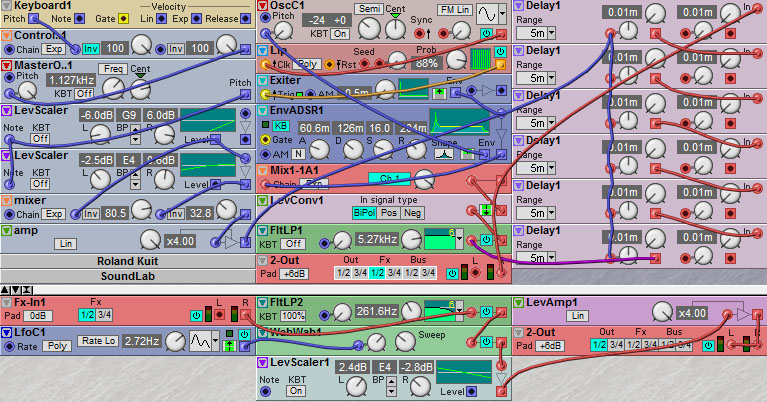This screenshot has height=402, width=767.
Task: Click the green up-arrow button in Exiter module
Action: (x=439, y=93)
